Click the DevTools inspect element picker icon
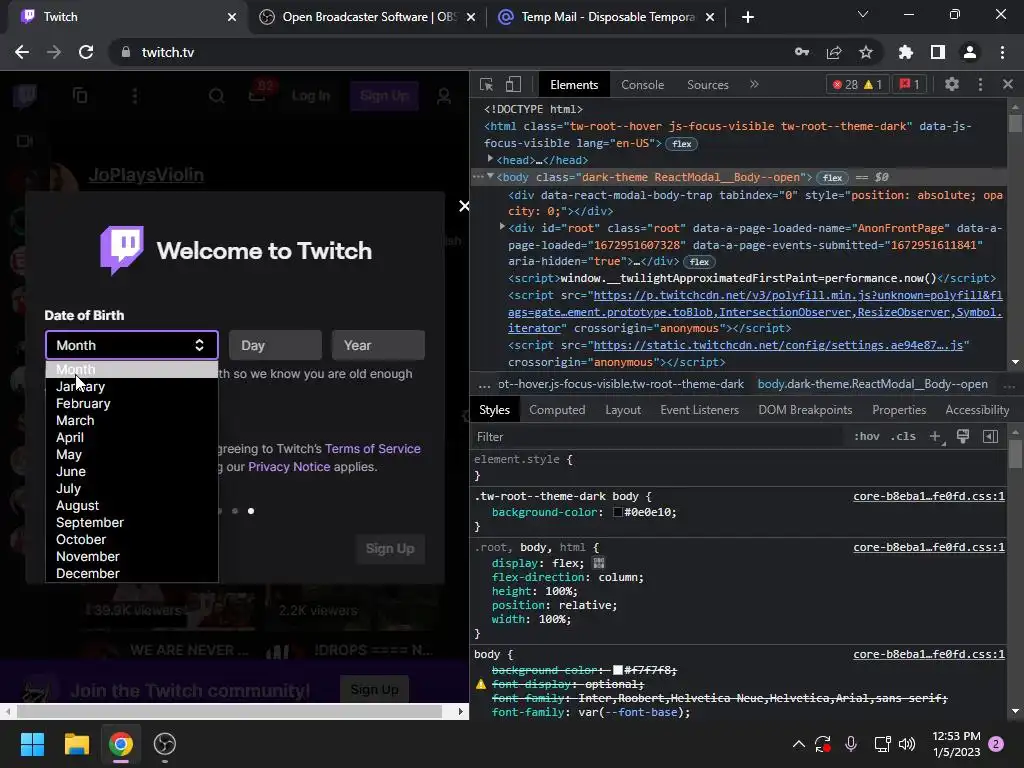 (x=486, y=84)
